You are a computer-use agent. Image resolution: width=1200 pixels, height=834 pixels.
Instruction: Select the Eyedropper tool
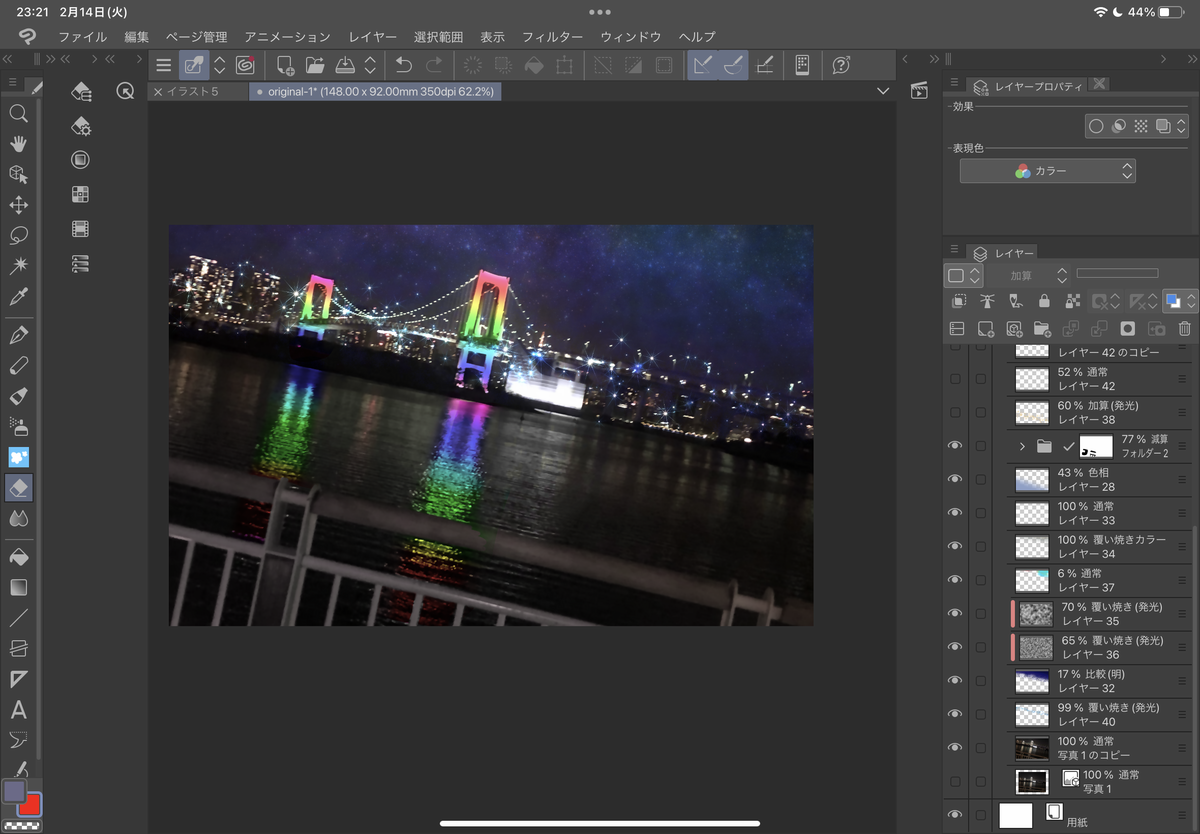(x=18, y=297)
